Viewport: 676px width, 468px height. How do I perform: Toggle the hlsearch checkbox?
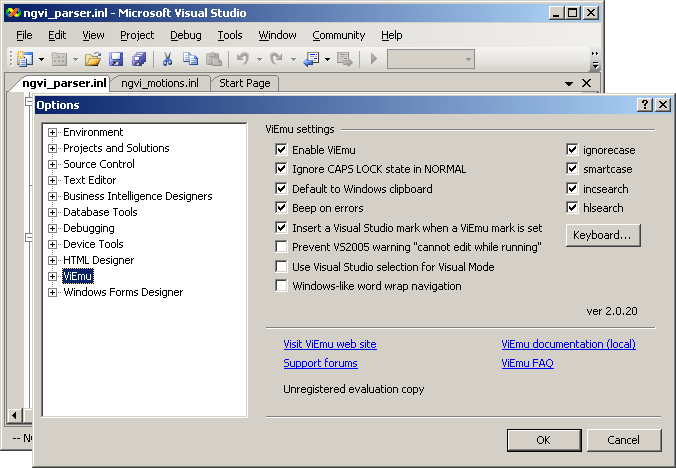(x=572, y=207)
